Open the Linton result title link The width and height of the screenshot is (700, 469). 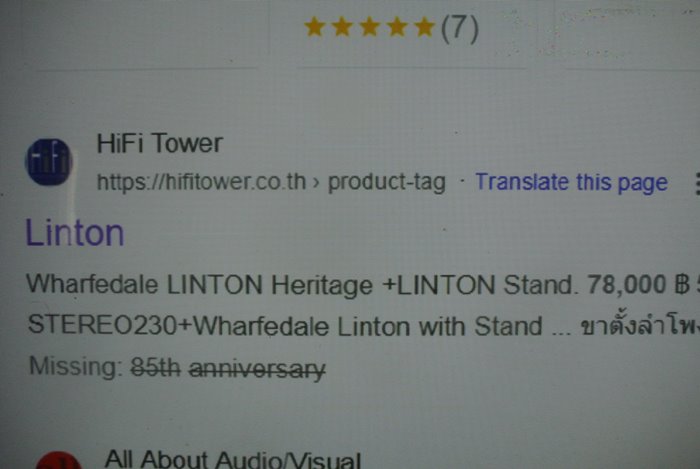click(x=75, y=233)
